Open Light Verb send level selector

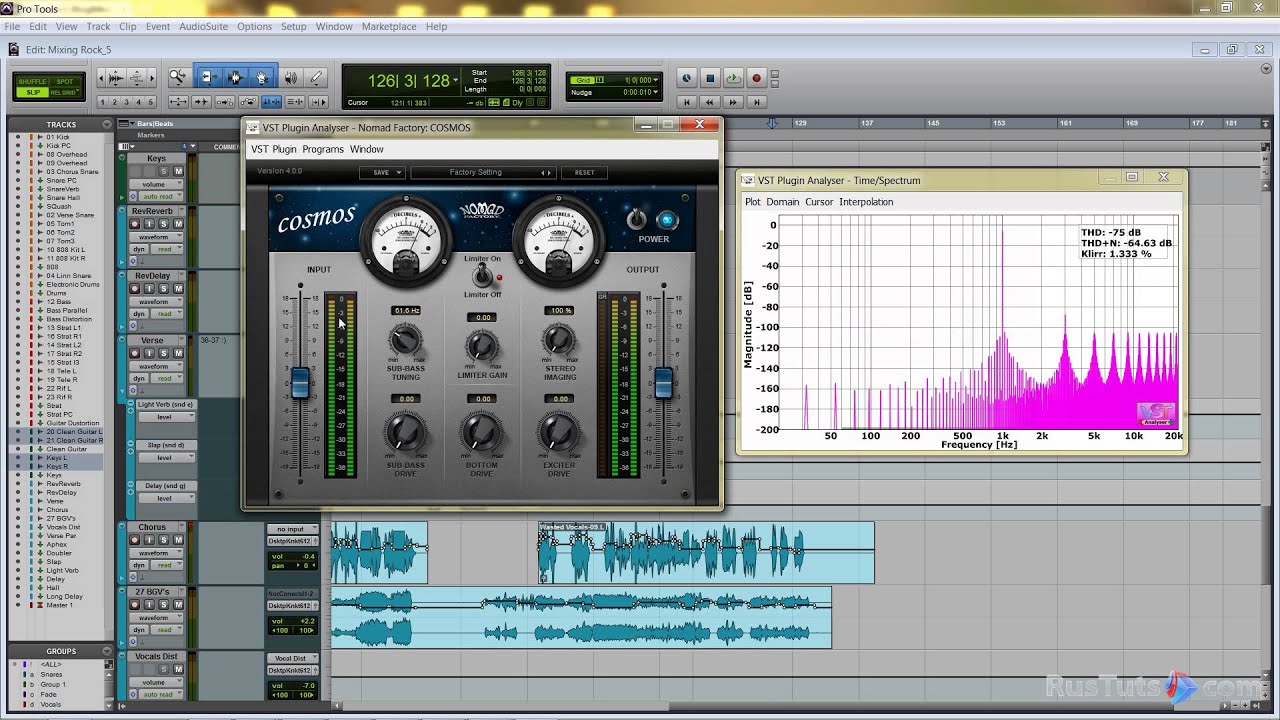165,417
